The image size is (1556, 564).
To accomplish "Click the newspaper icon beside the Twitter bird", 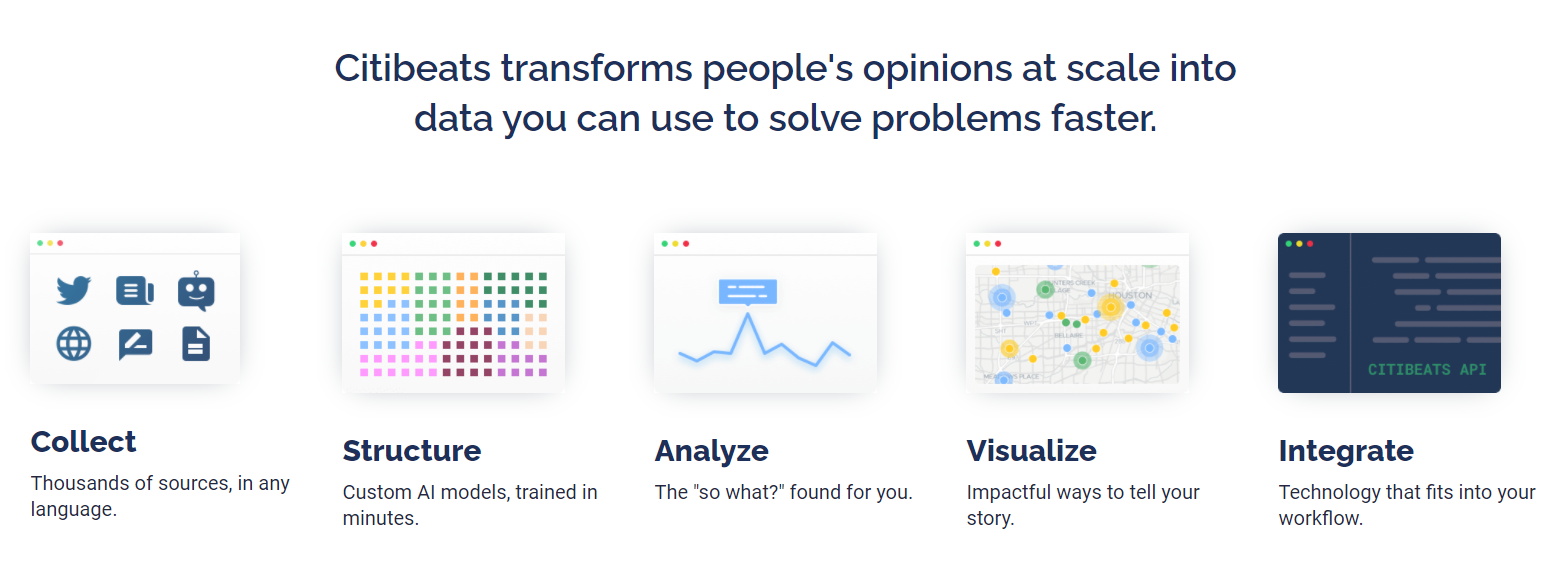I will tap(135, 291).
